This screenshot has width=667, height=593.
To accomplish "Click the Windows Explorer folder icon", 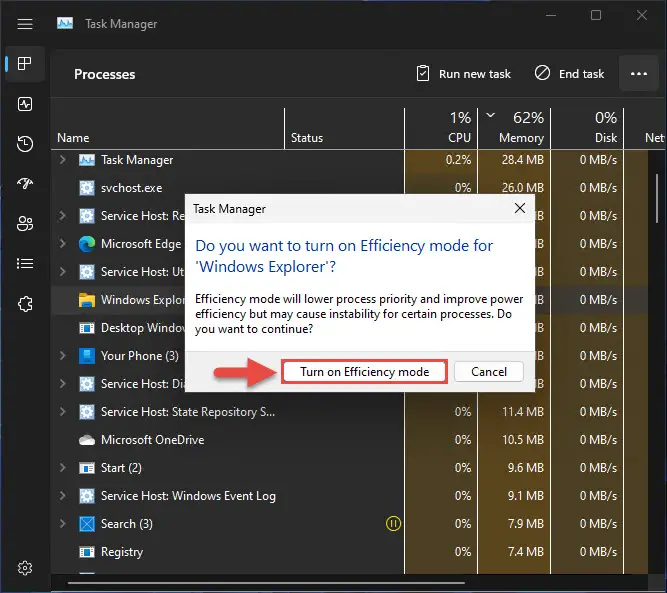I will point(87,300).
